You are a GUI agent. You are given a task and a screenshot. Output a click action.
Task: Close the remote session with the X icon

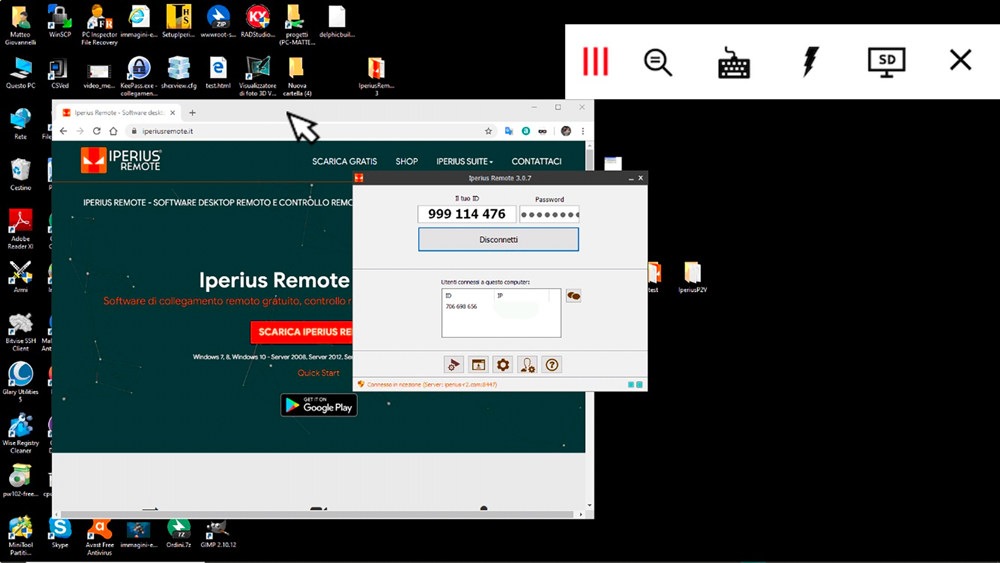tap(960, 60)
